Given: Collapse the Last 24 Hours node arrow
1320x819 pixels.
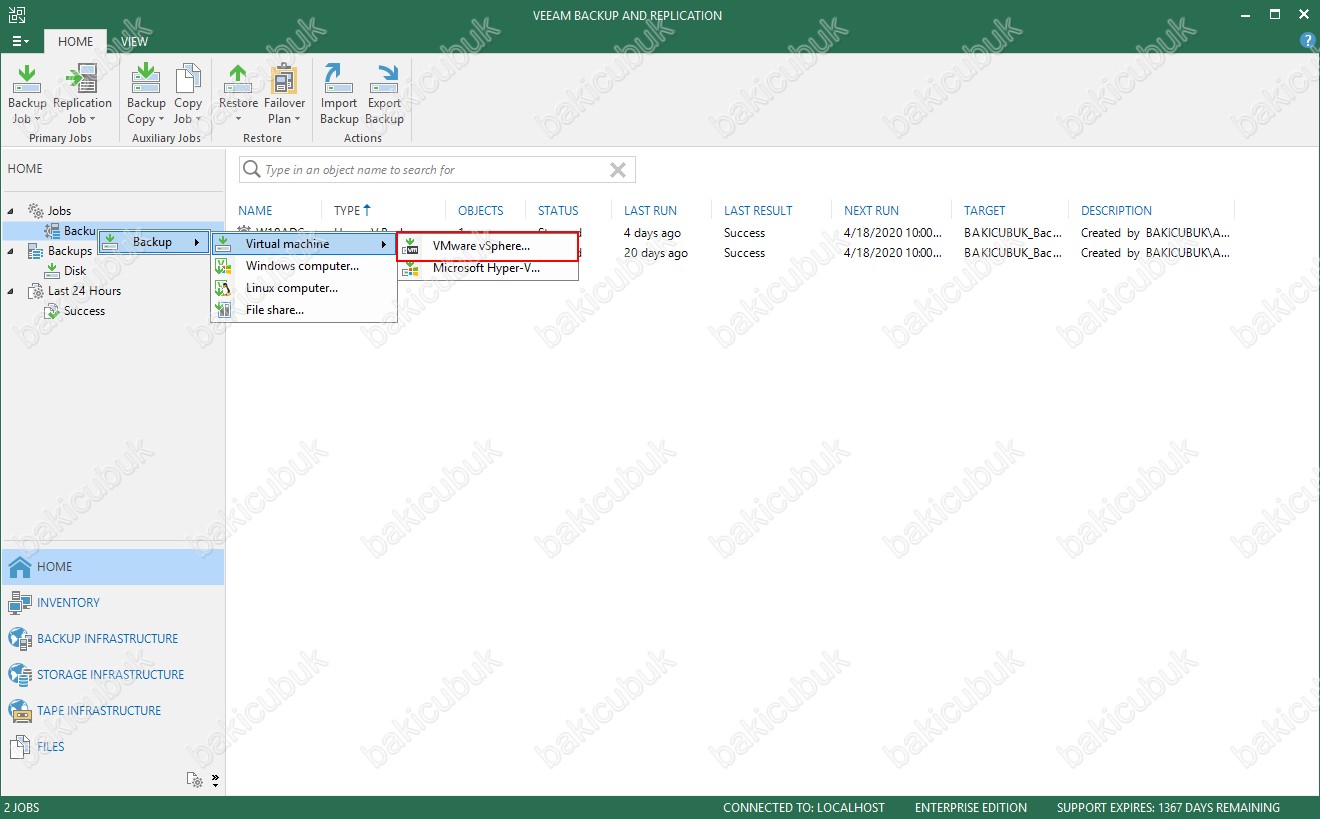Looking at the screenshot, I should tap(11, 291).
